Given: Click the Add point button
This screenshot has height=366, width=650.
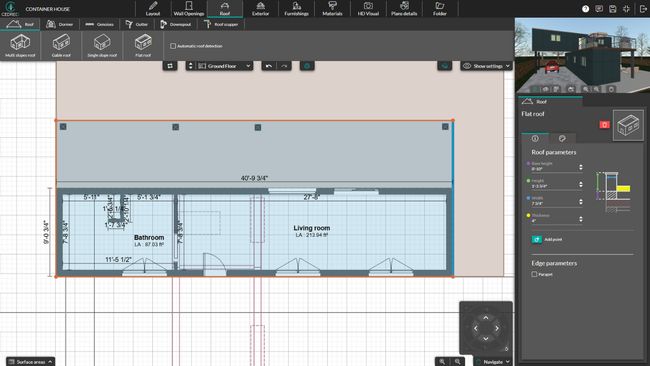Looking at the screenshot, I should tap(547, 239).
